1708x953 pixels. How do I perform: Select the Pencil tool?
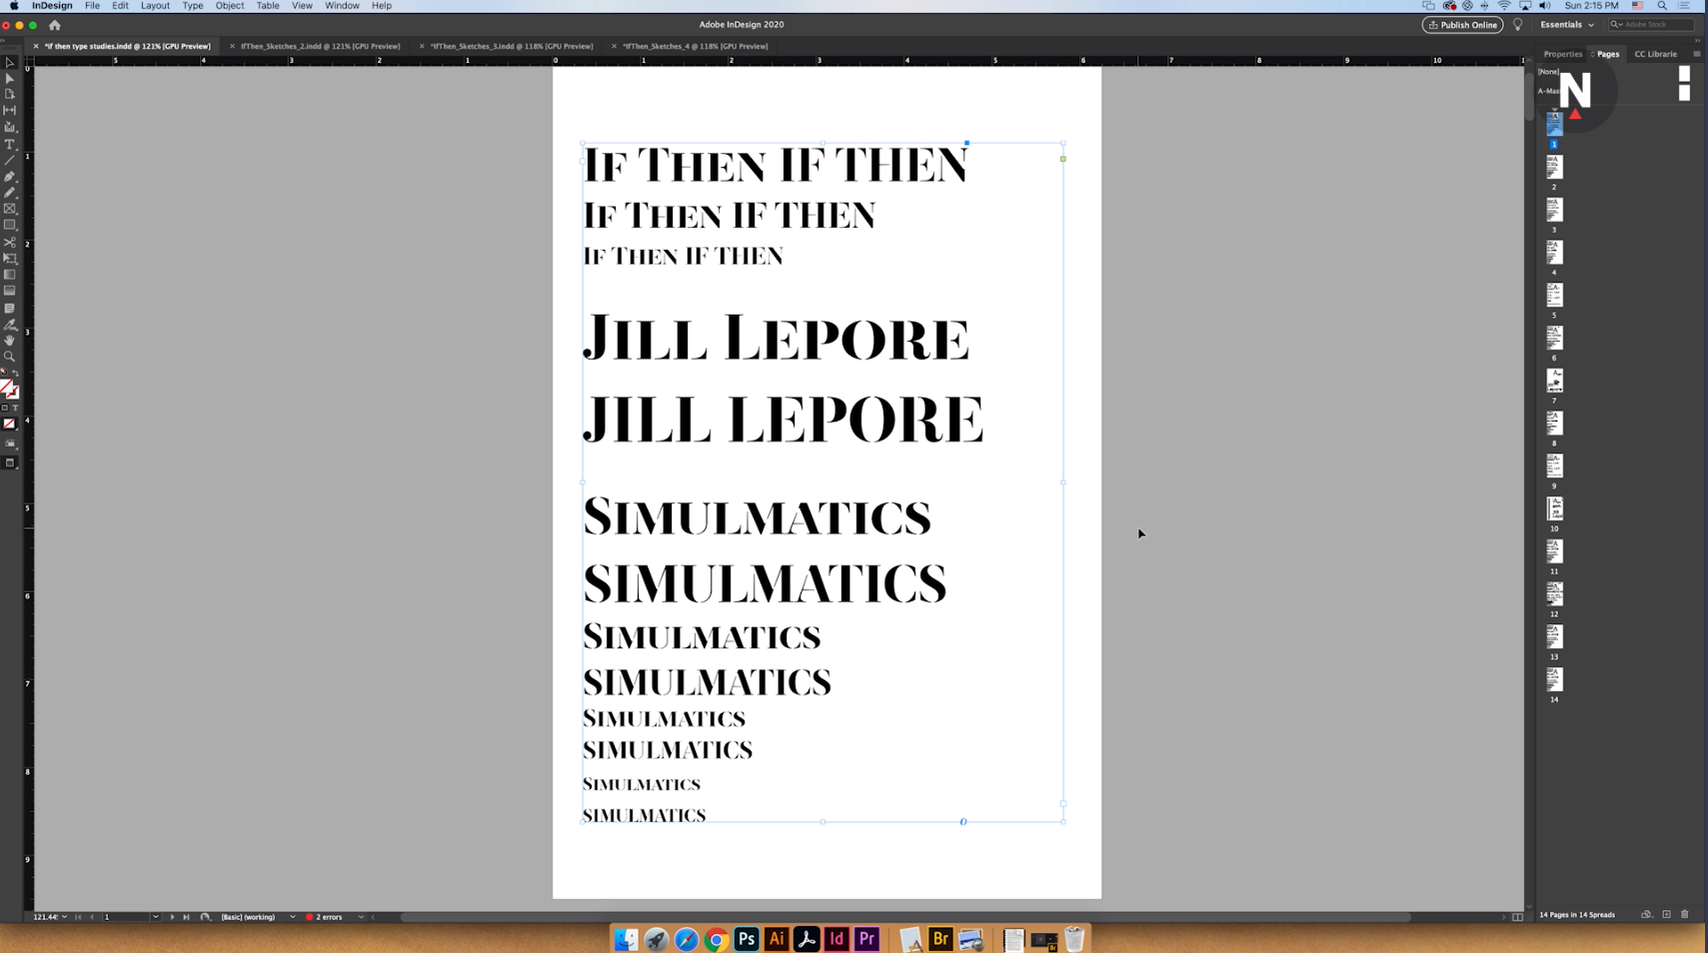10,192
